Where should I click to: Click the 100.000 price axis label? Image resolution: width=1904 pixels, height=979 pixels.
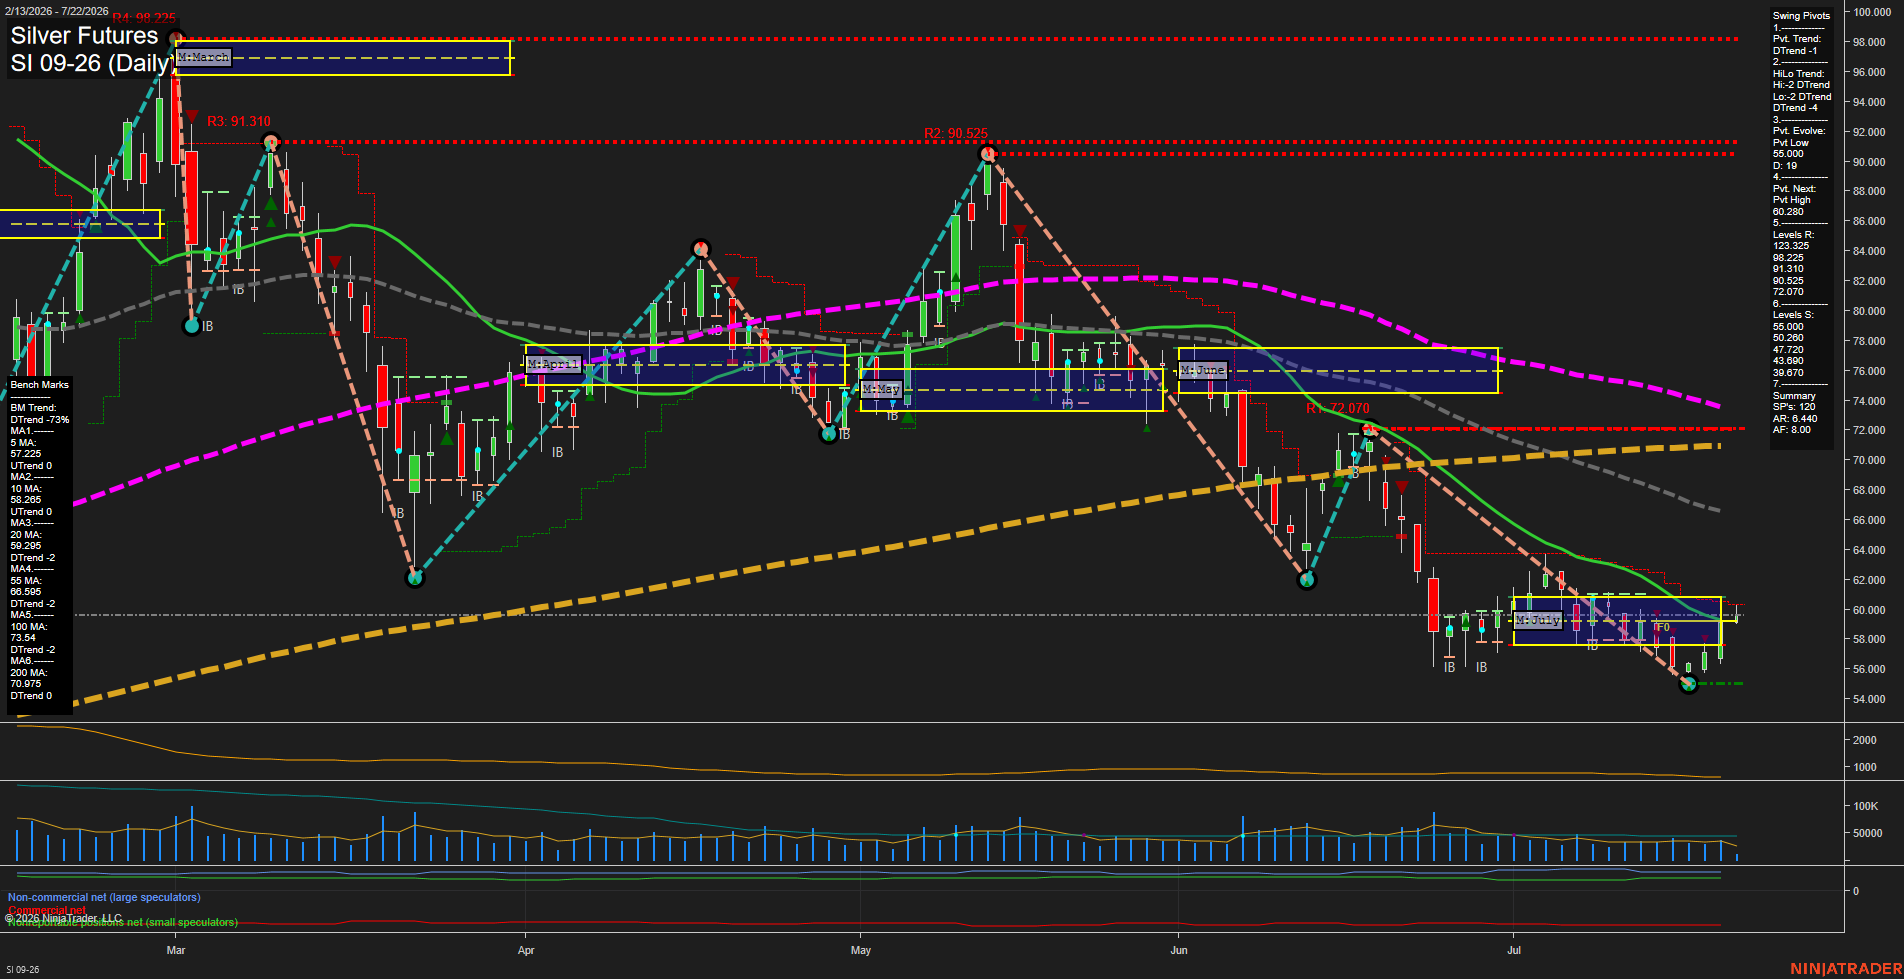click(1872, 12)
